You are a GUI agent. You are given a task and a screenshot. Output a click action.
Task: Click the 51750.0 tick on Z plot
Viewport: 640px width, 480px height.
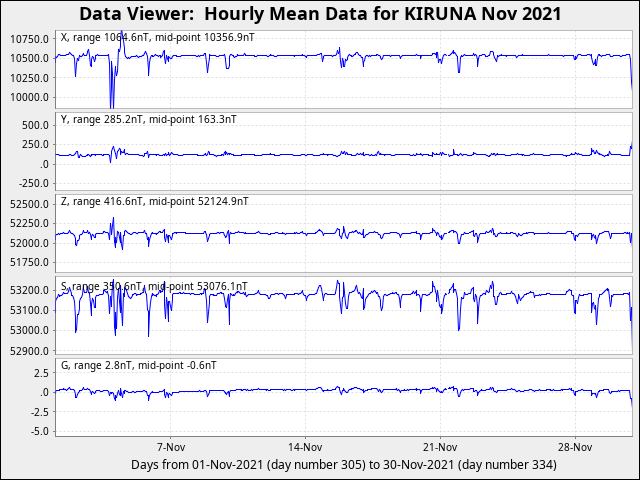[x=28, y=262]
